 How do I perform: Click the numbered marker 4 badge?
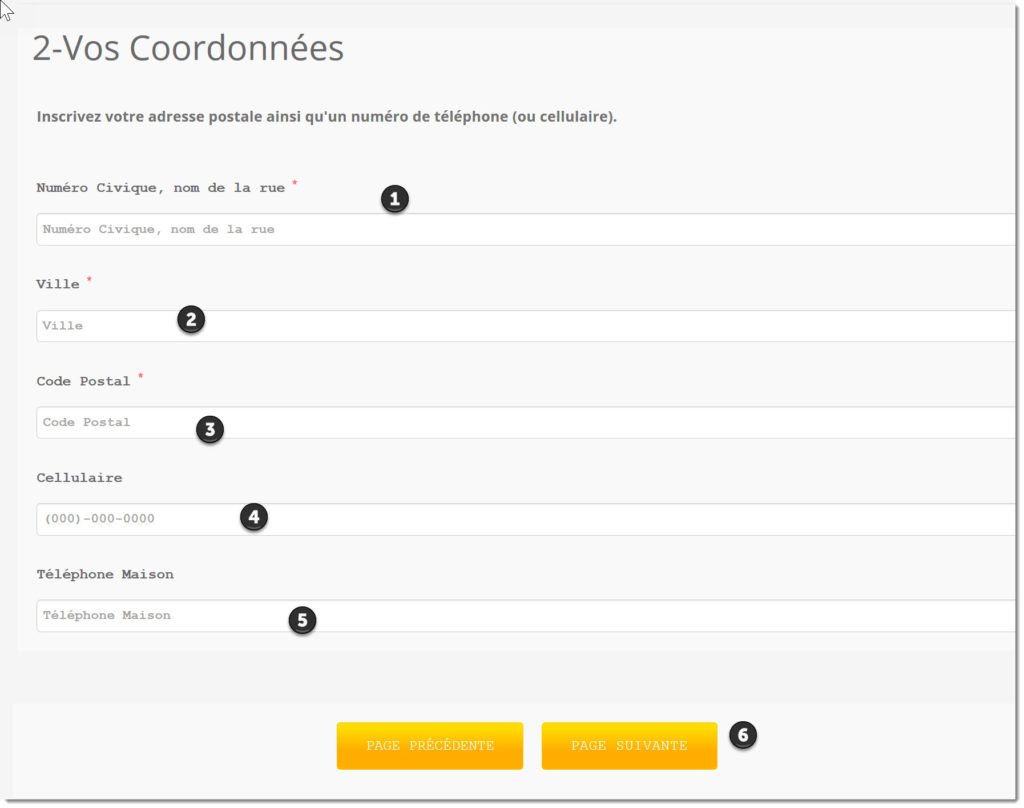coord(254,517)
